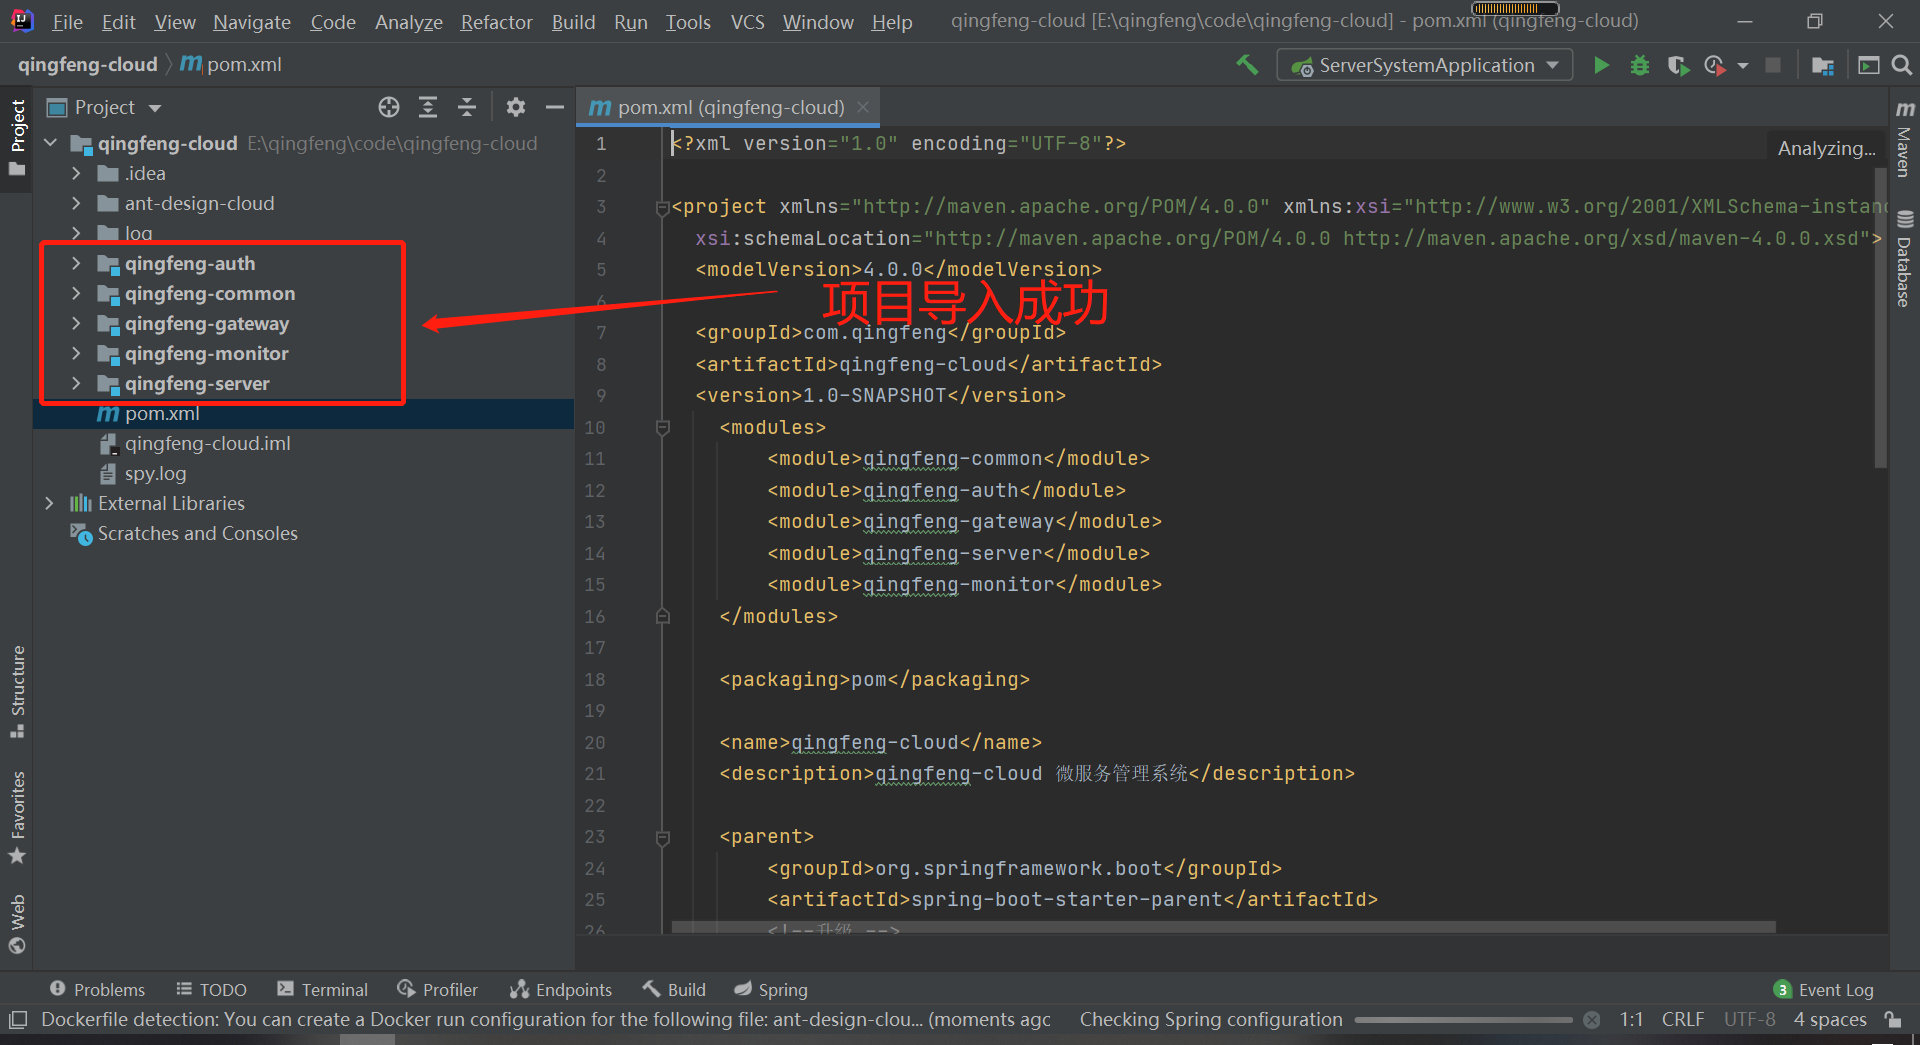Click the CRLF line separator indicator
The width and height of the screenshot is (1920, 1045).
(x=1682, y=1019)
